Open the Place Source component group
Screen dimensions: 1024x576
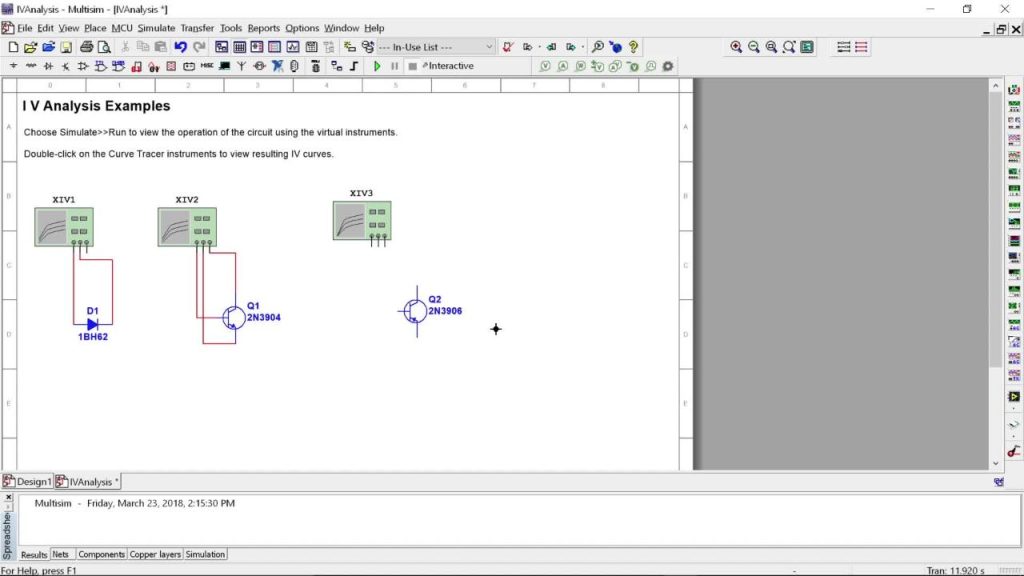click(13, 66)
